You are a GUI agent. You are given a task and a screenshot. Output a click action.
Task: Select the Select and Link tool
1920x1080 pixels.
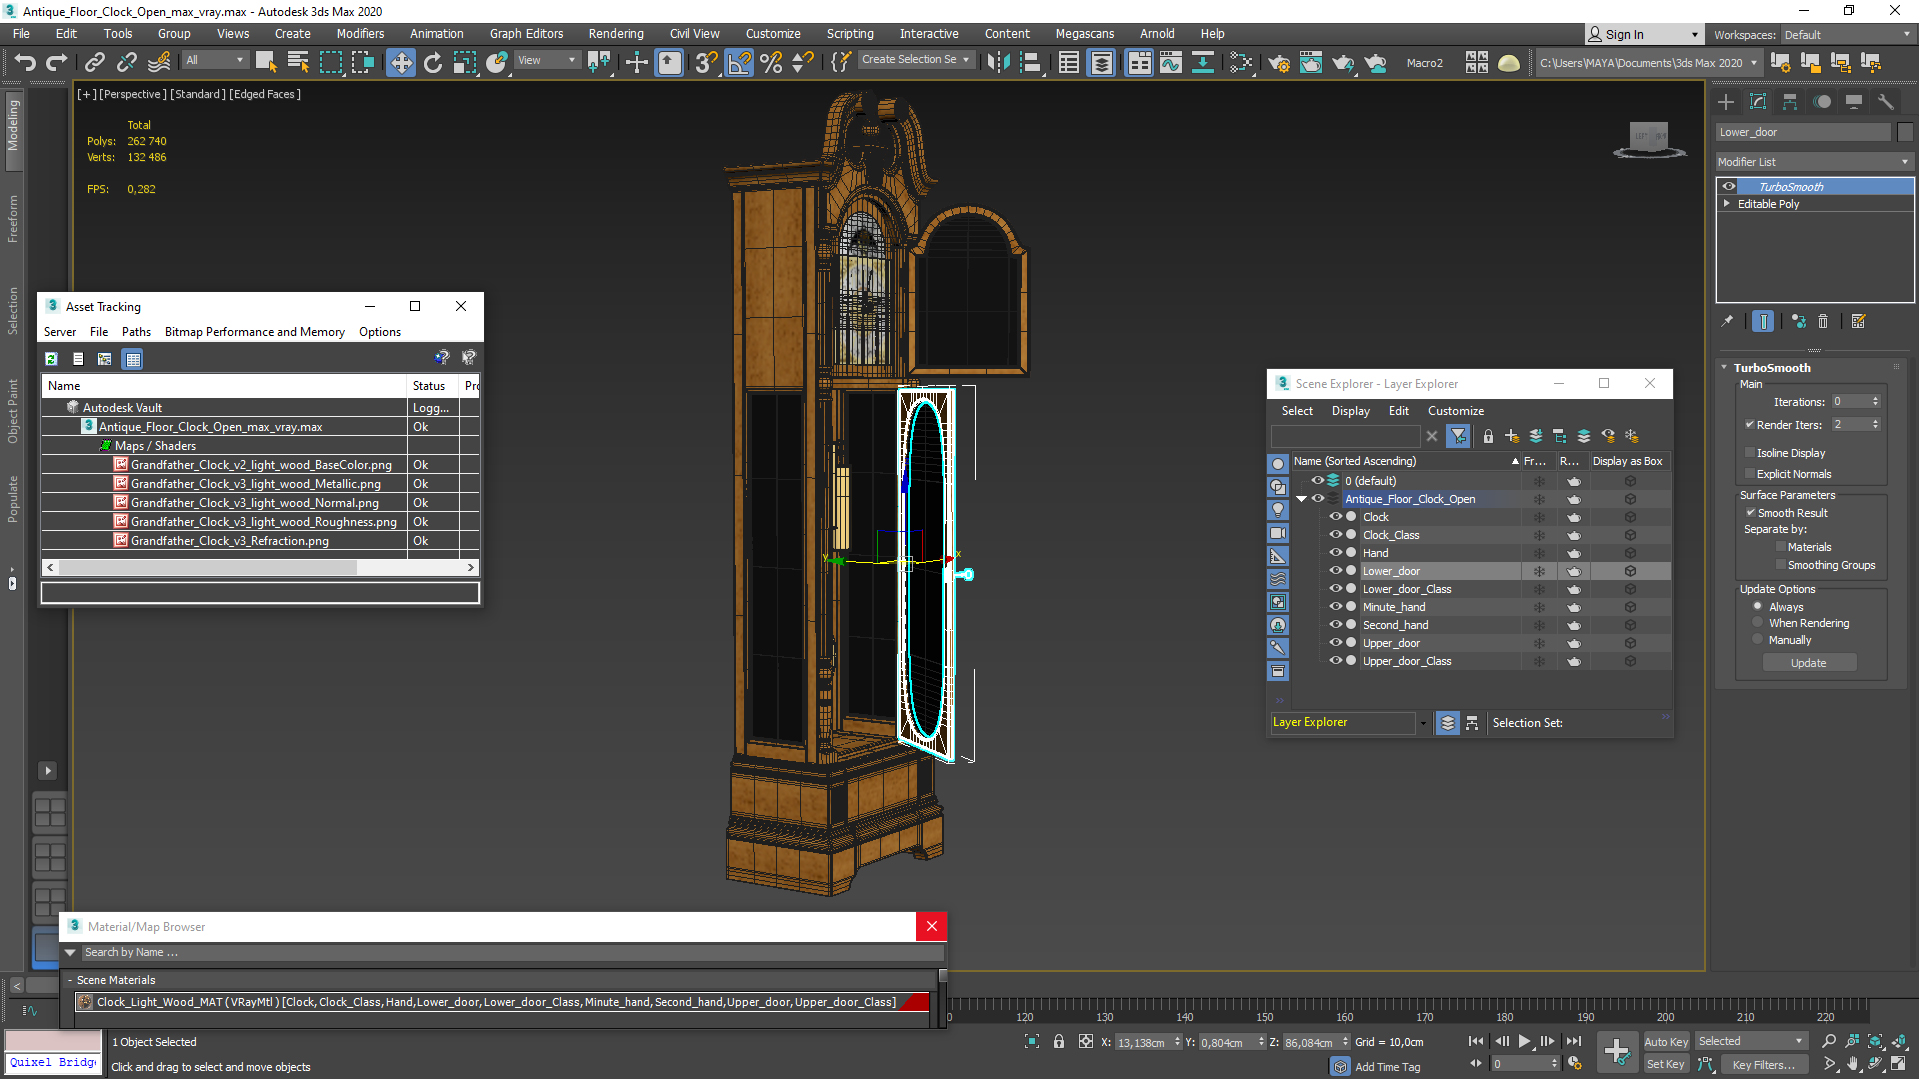click(94, 63)
